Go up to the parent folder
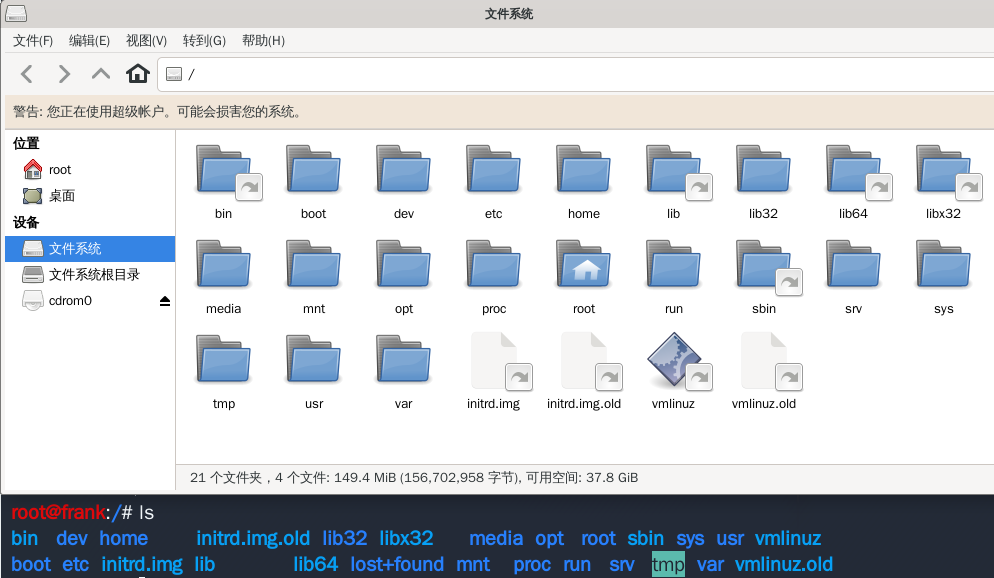This screenshot has width=994, height=578. click(x=101, y=74)
